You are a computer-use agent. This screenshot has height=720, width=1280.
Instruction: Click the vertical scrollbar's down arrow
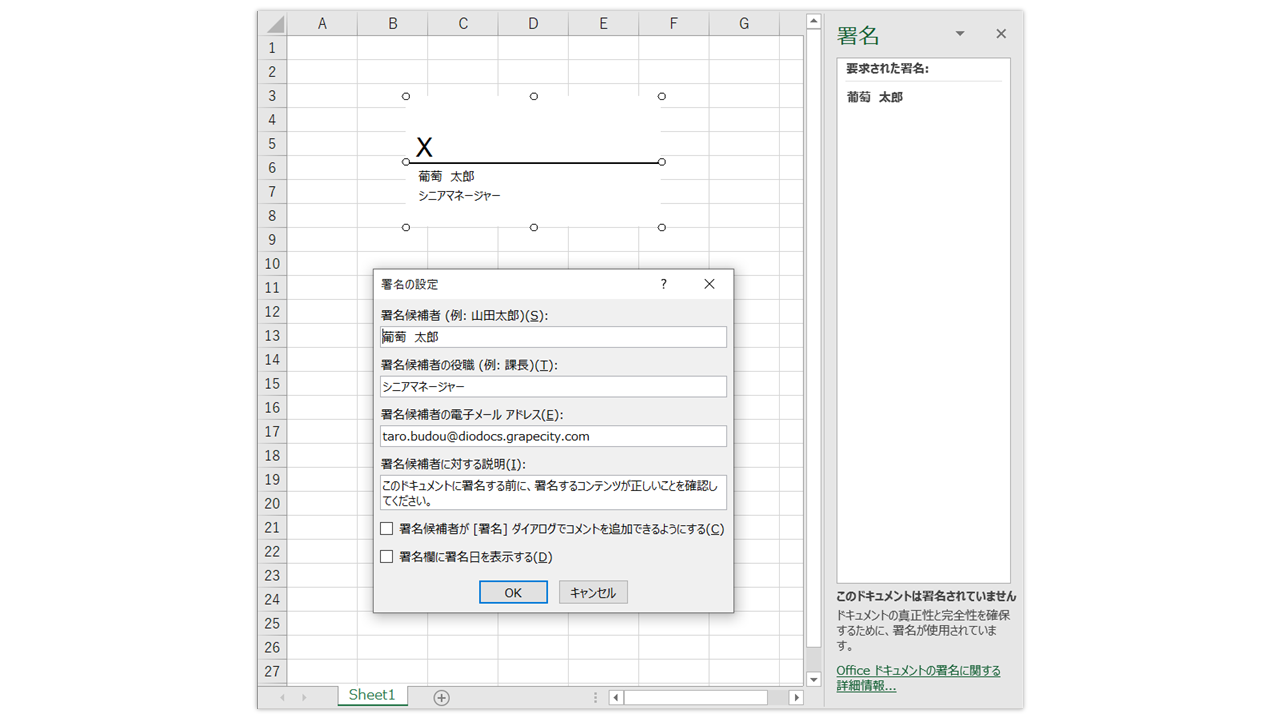click(x=814, y=680)
